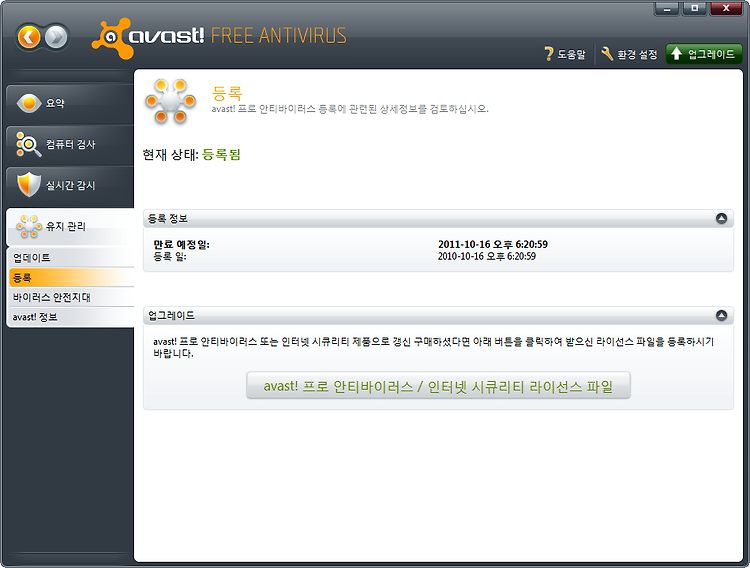This screenshot has height=568, width=750.
Task: Collapse the 등록 정보 panel
Action: pos(721,219)
